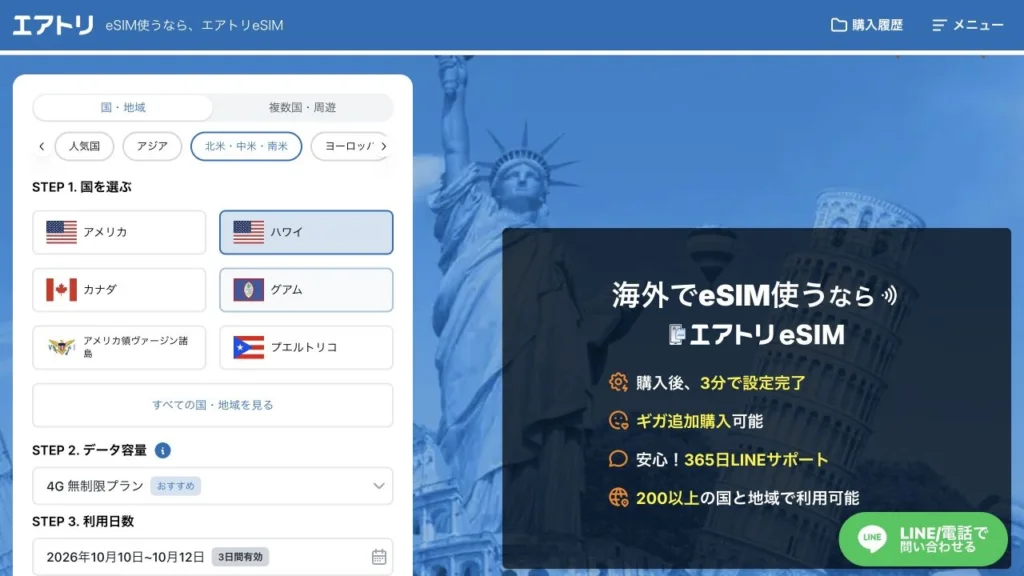Select the アジア region filter

pyautogui.click(x=152, y=146)
